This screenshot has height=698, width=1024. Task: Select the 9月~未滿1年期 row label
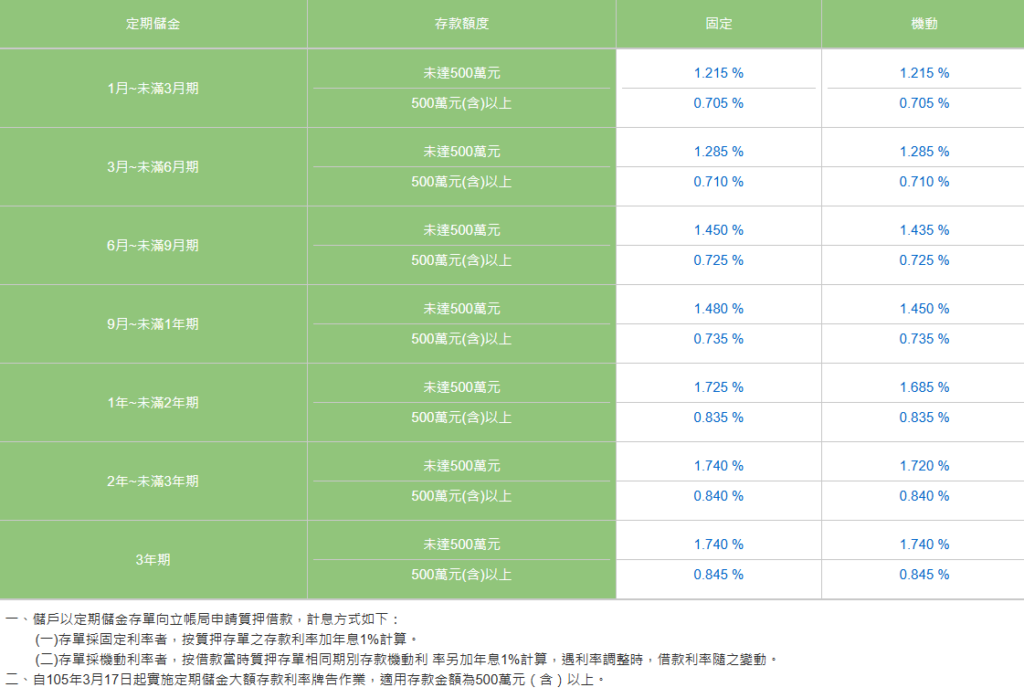tap(153, 324)
